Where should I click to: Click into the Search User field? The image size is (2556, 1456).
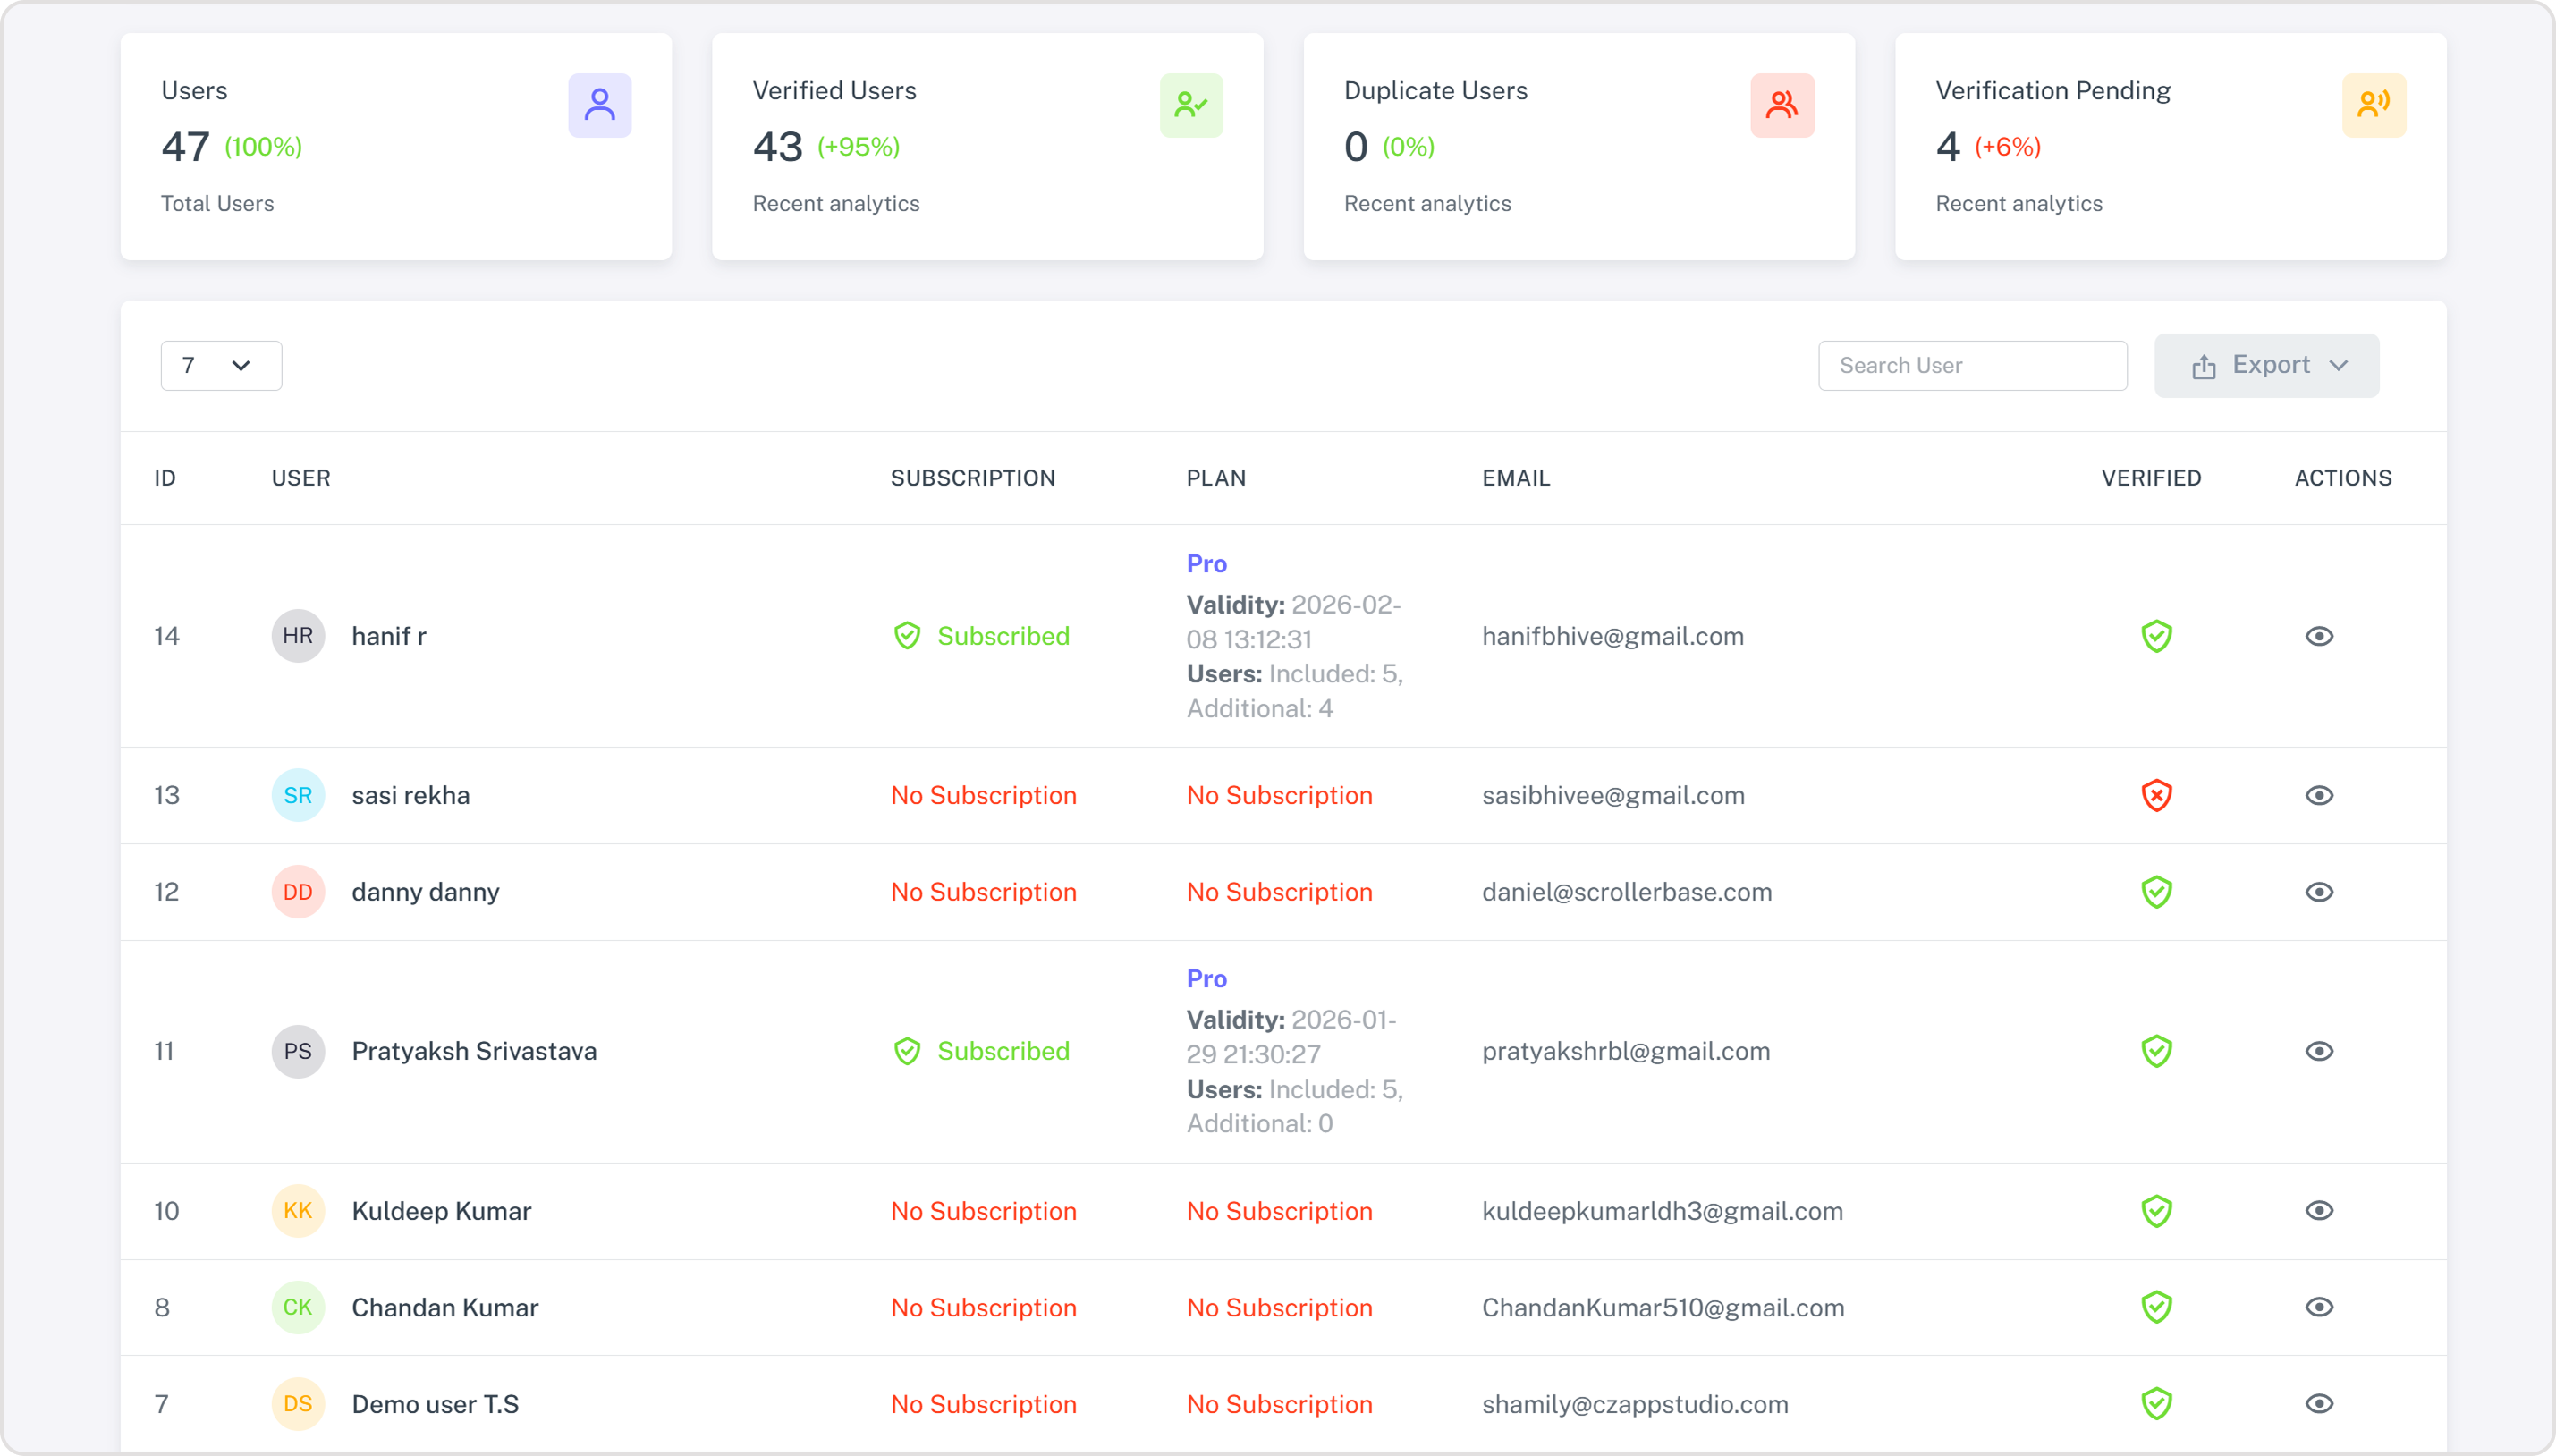tap(1972, 365)
